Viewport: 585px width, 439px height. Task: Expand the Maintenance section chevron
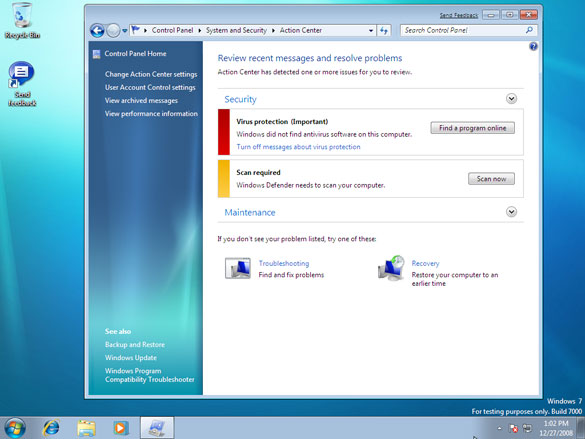[x=511, y=212]
